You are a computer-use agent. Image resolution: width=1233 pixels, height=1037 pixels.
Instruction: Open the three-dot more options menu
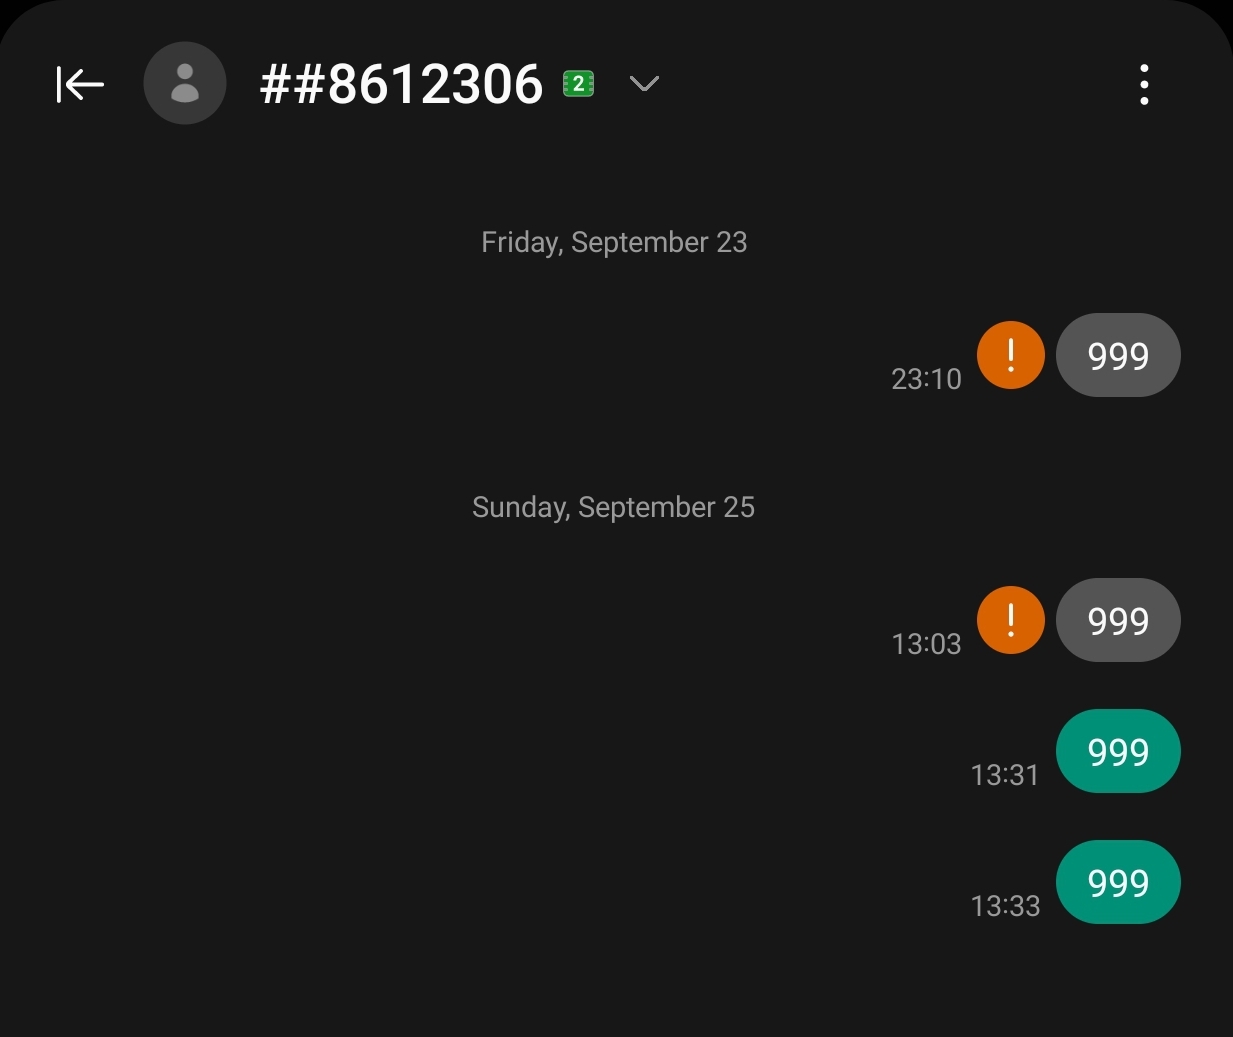point(1144,84)
